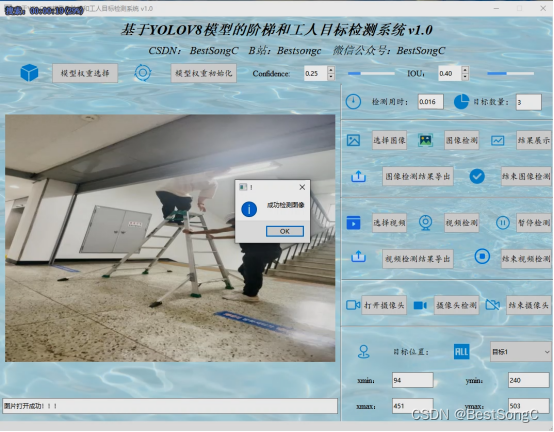
Task: Click the detection time field 0.016
Action: click(x=430, y=102)
